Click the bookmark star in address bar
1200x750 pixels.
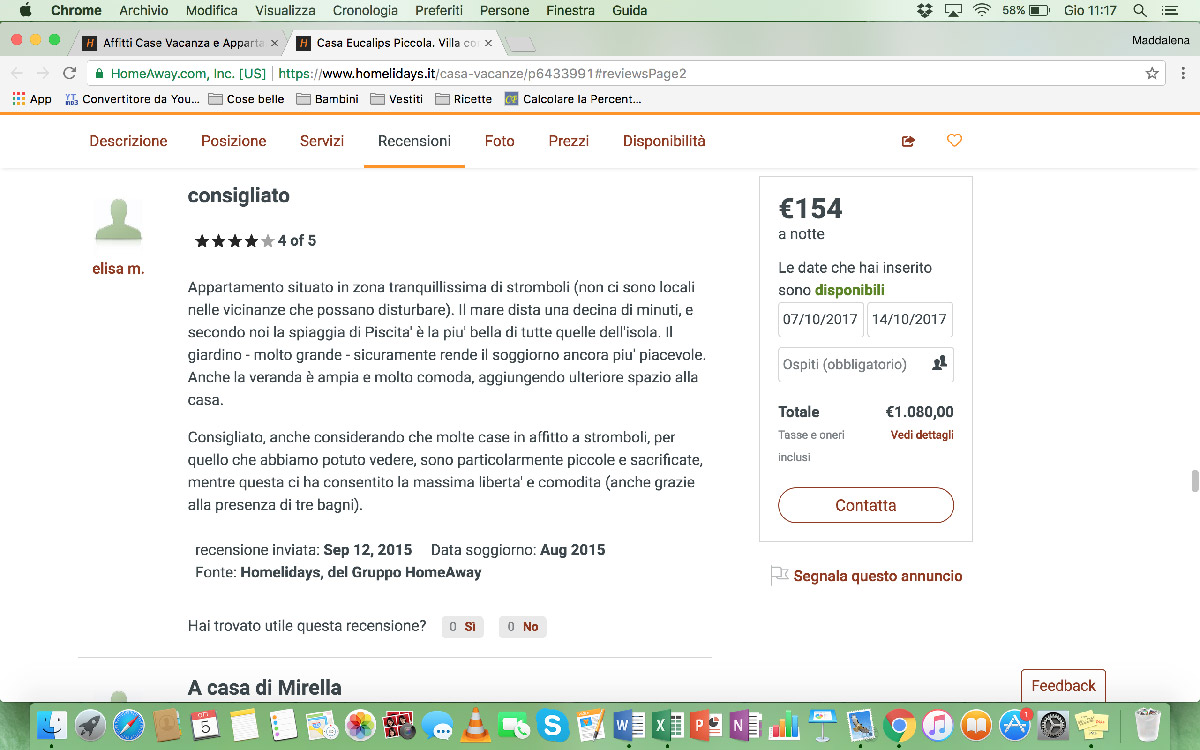click(1152, 73)
